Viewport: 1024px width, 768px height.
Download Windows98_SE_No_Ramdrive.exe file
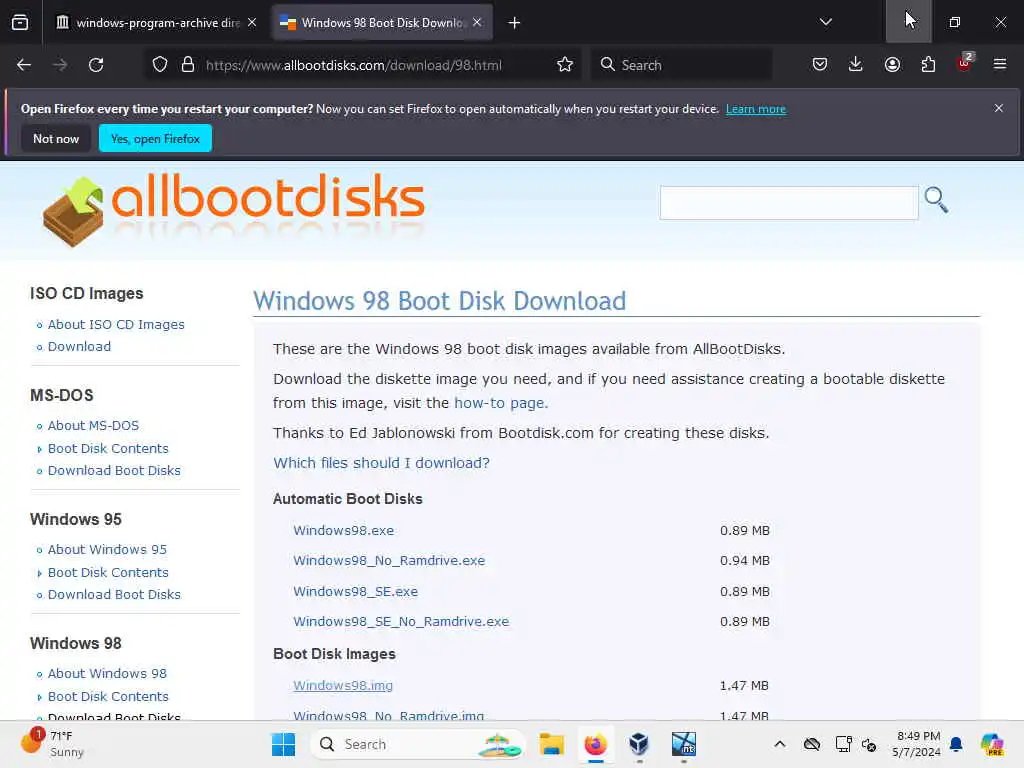click(401, 622)
